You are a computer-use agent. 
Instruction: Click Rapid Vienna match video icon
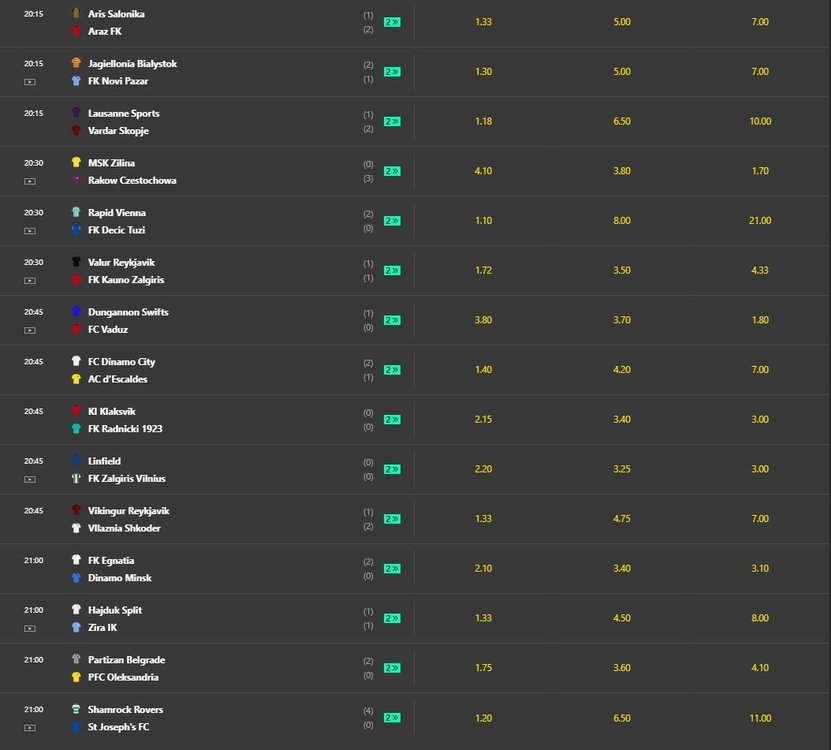(30, 231)
